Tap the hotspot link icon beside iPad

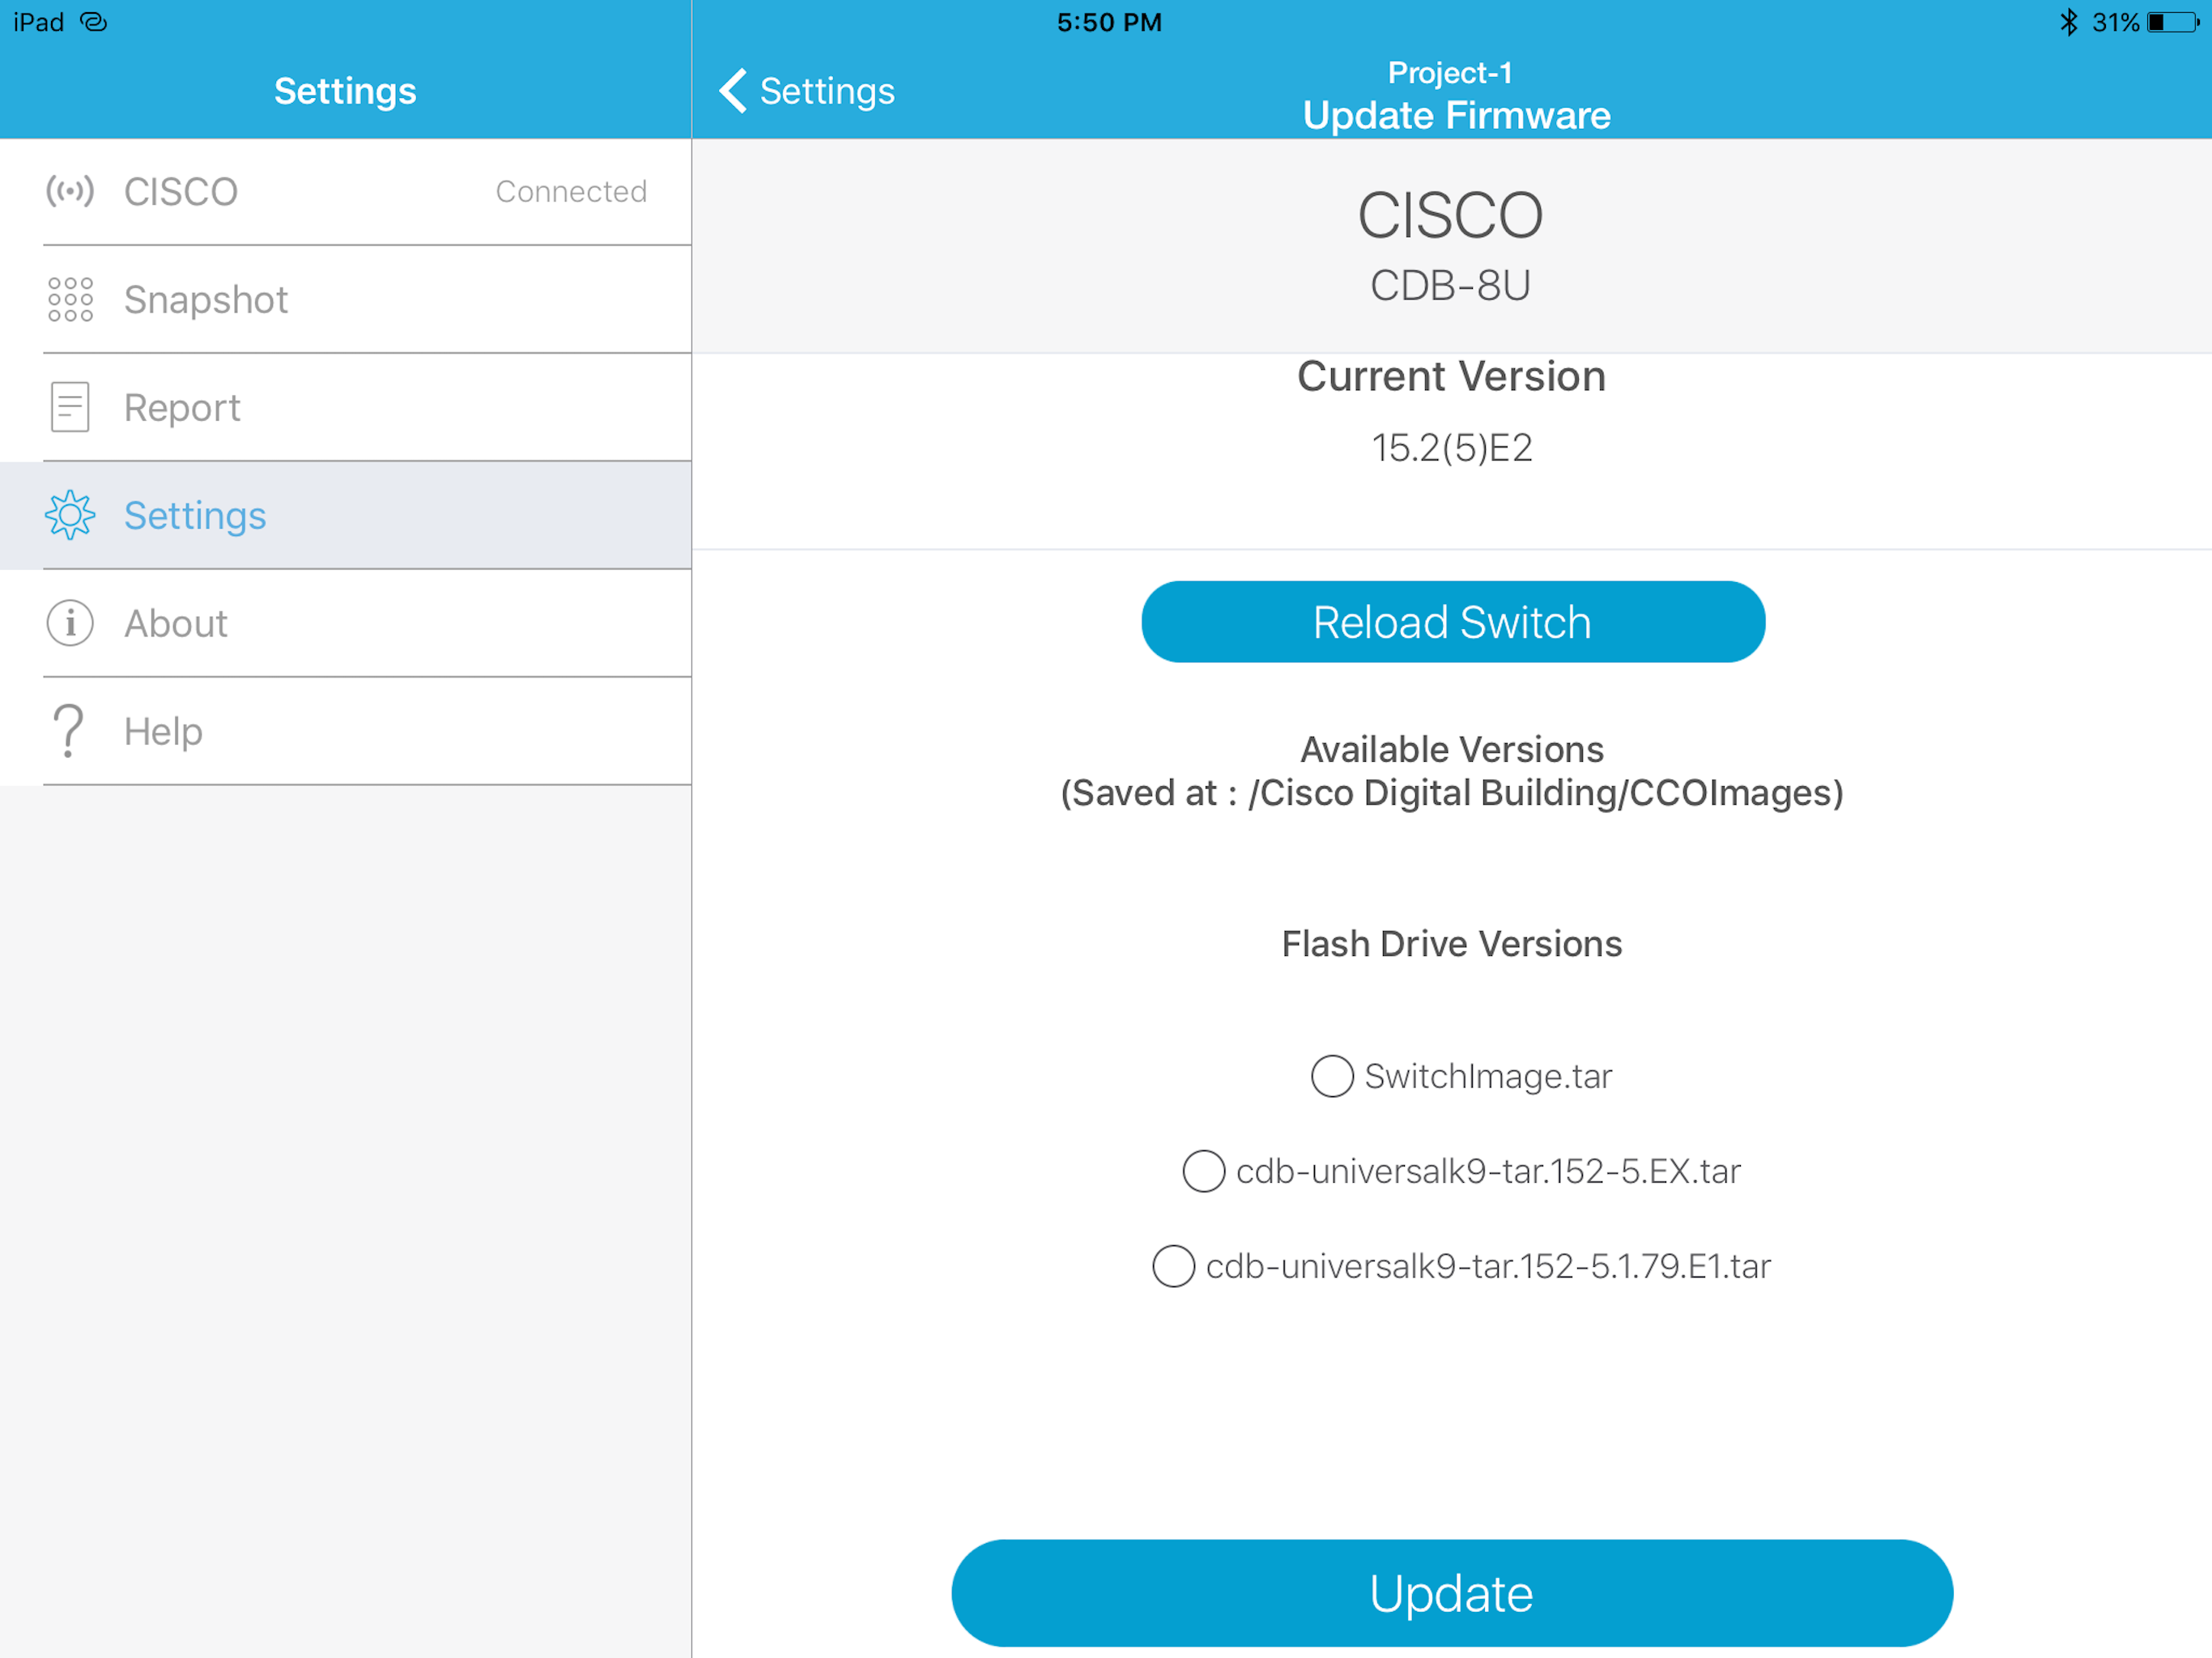(93, 22)
